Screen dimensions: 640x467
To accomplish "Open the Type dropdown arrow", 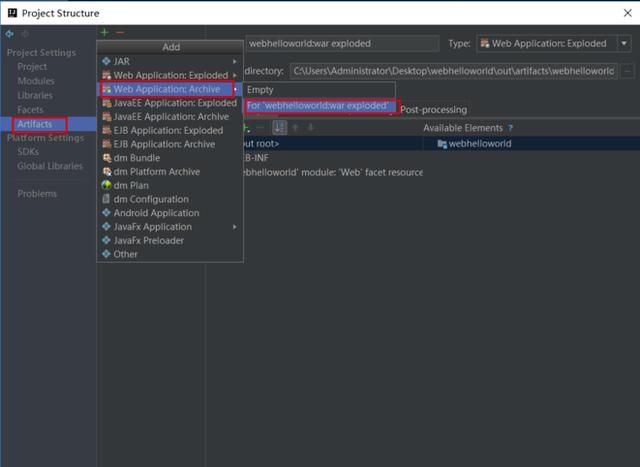I will [x=624, y=43].
